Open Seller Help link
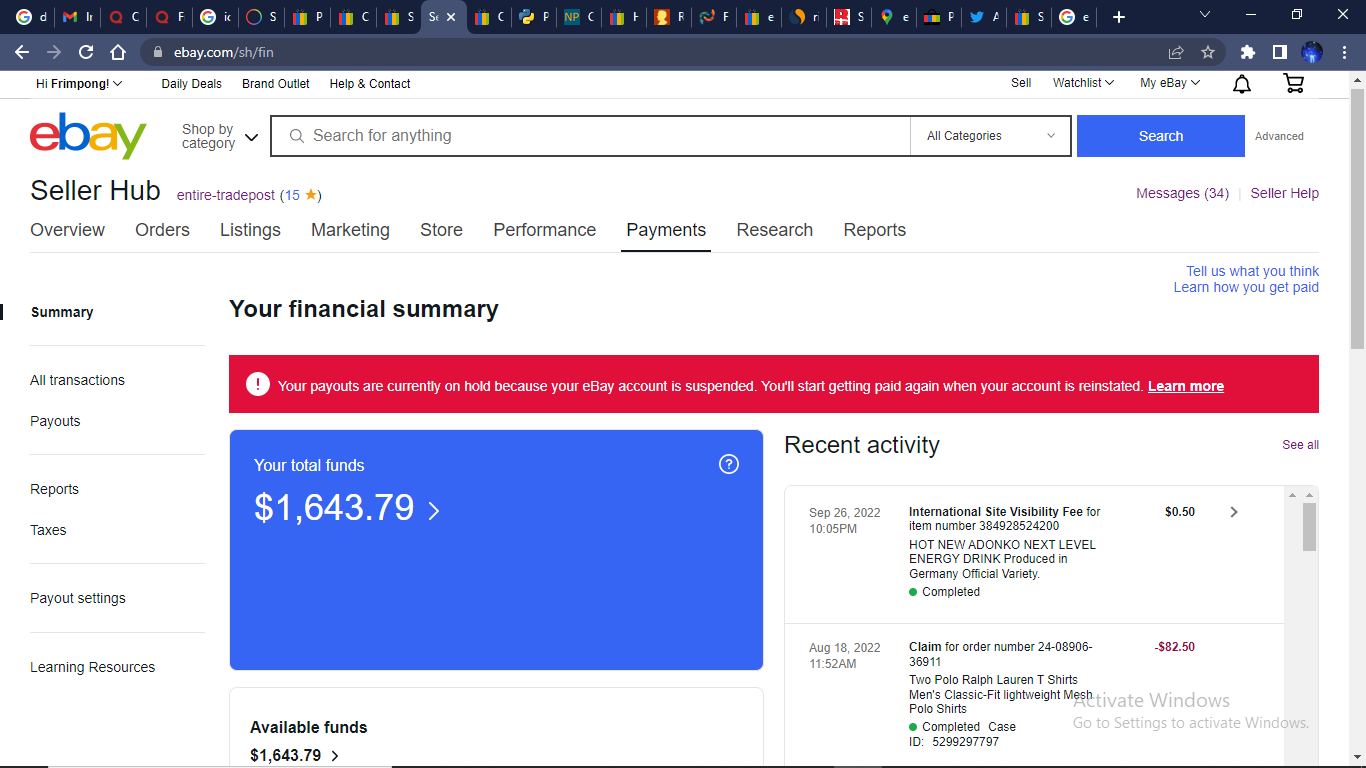The width and height of the screenshot is (1366, 768). click(1284, 193)
